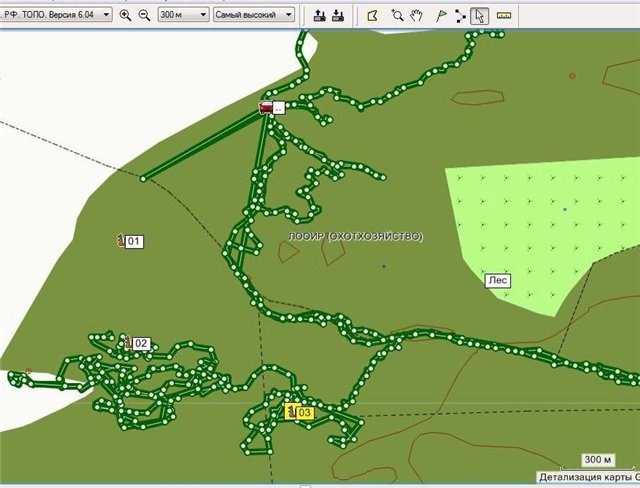The image size is (640, 488).
Task: Expand the Самый высокий detail level dropdown
Action: (x=254, y=15)
